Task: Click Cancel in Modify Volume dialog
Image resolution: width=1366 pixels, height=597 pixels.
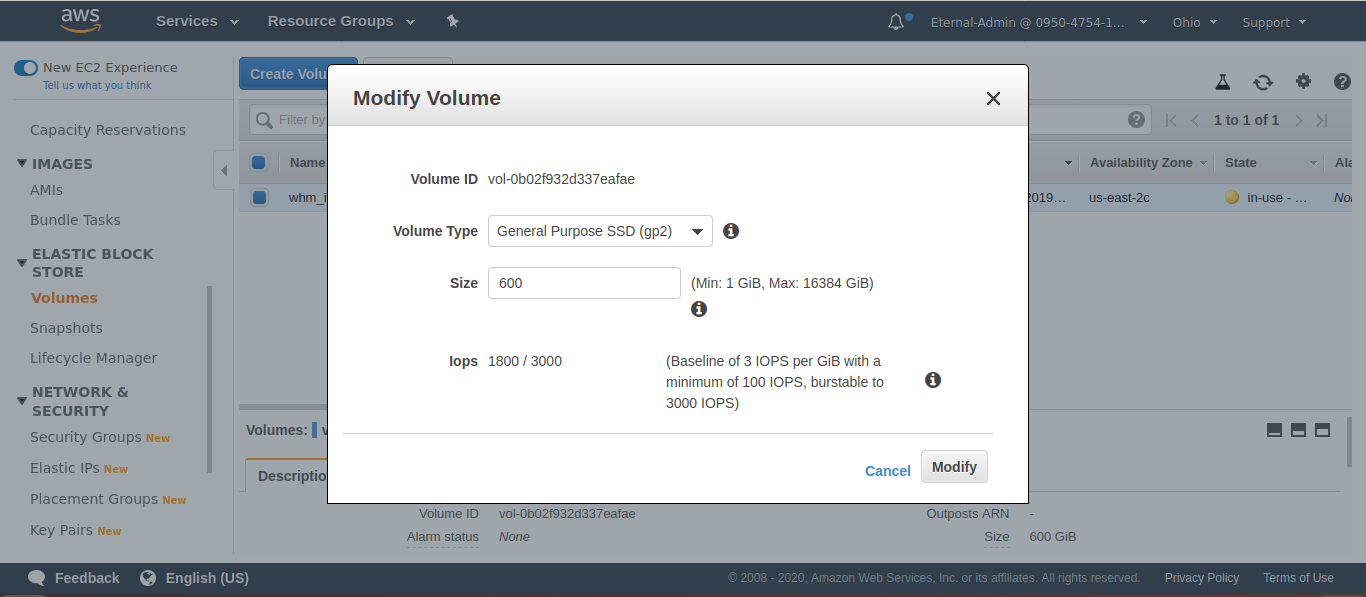Action: click(887, 471)
